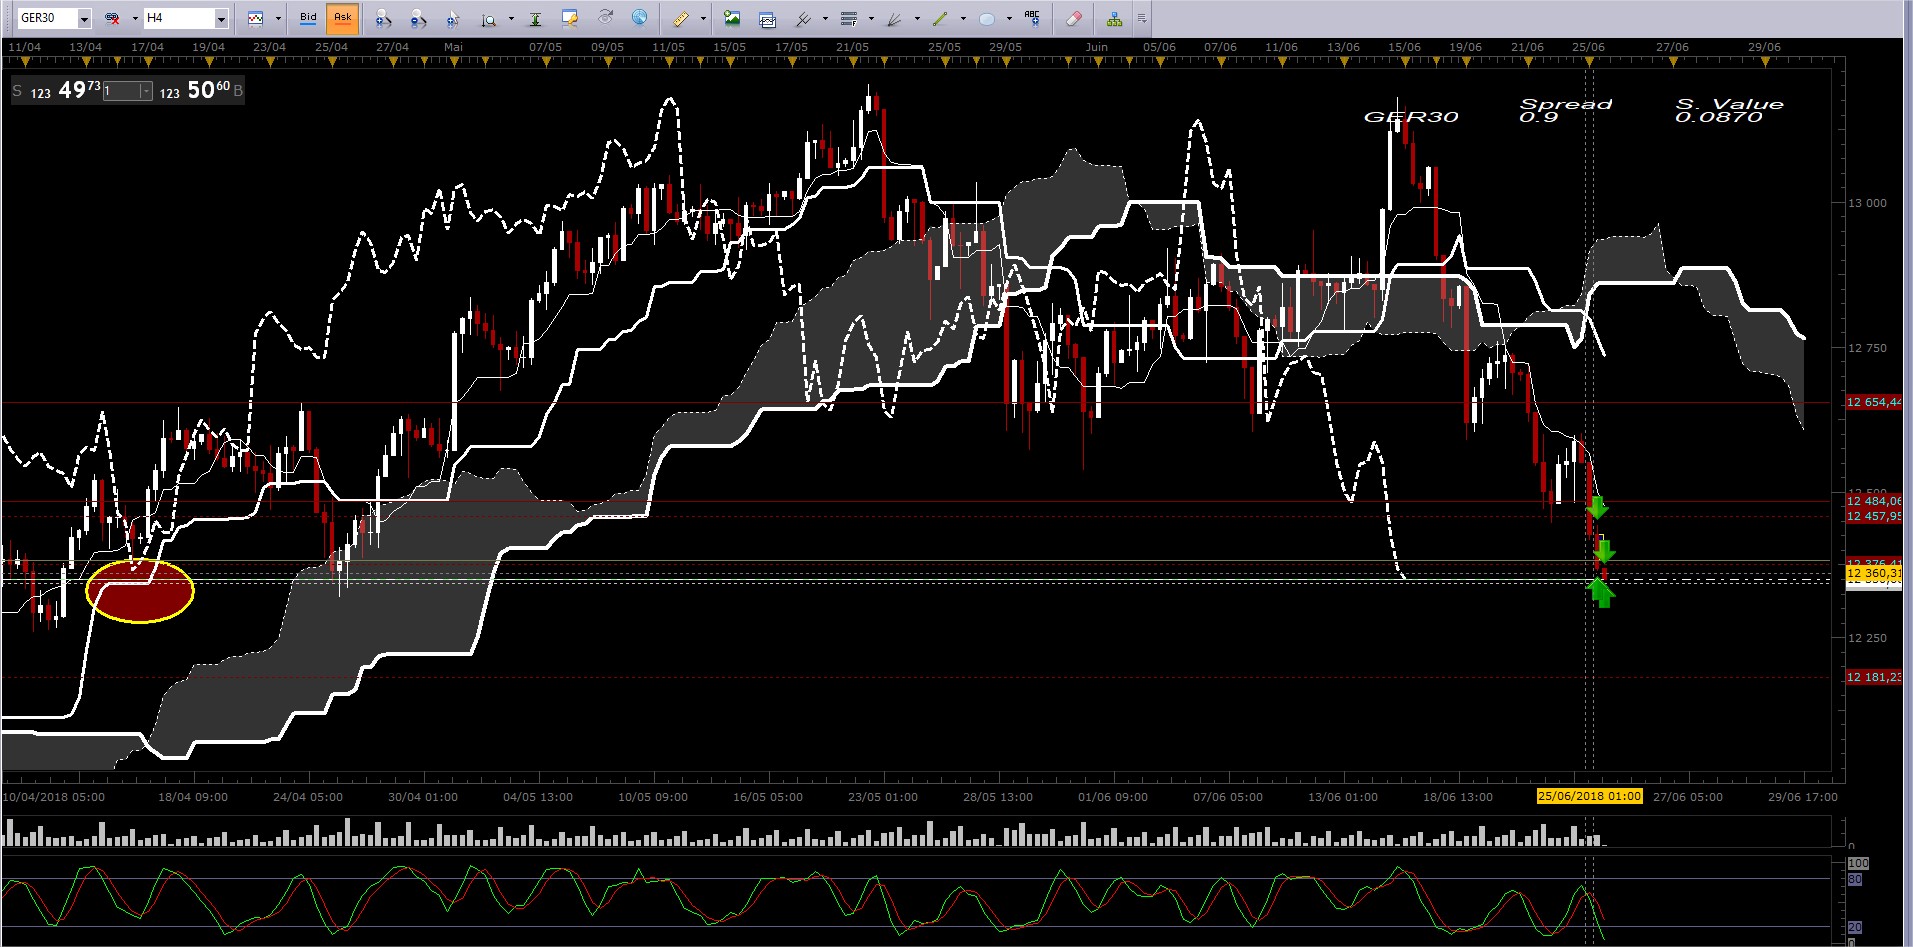Image resolution: width=1913 pixels, height=947 pixels.
Task: Click the 80 level on stochastic scale
Action: (1854, 879)
